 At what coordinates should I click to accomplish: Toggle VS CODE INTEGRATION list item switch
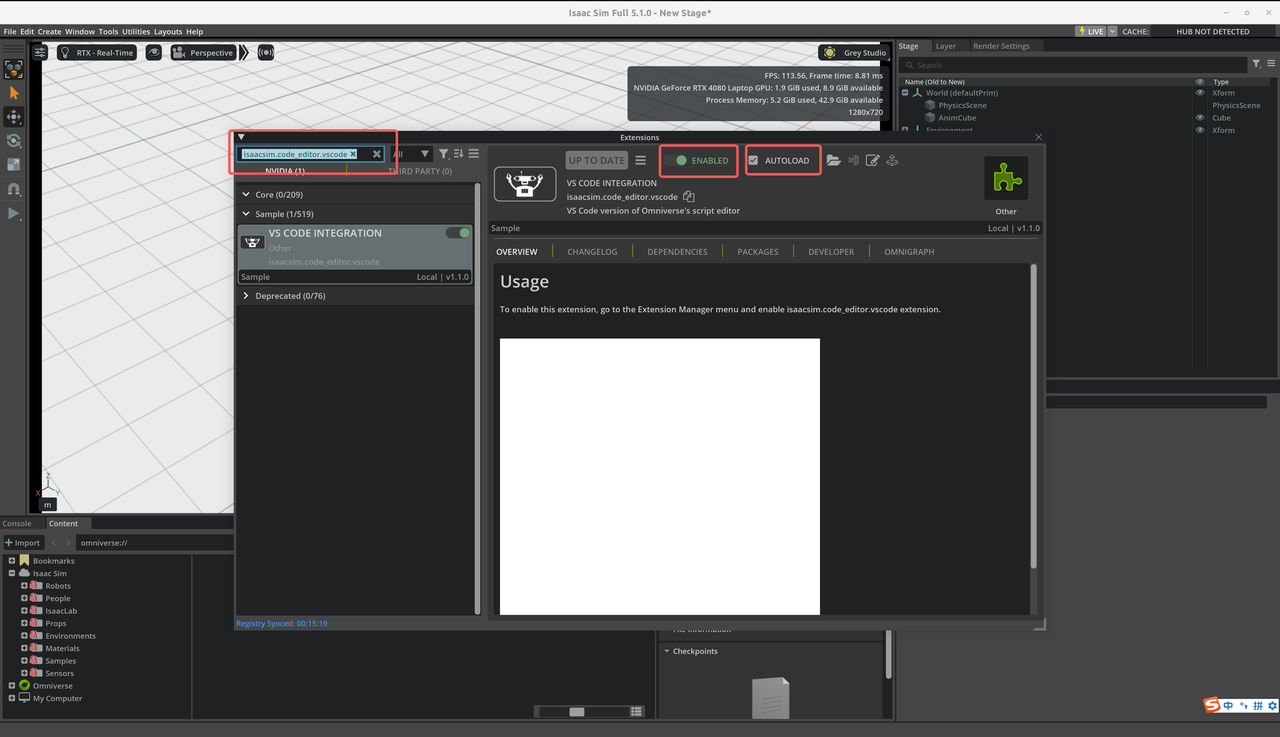pyautogui.click(x=458, y=233)
